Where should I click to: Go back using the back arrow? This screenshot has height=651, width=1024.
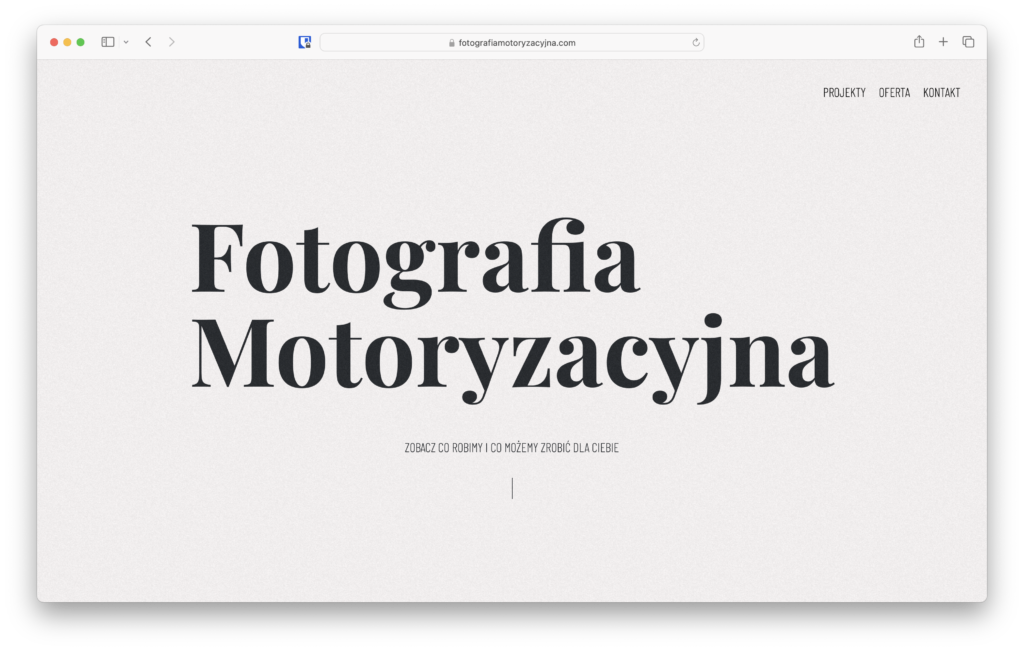pyautogui.click(x=148, y=42)
